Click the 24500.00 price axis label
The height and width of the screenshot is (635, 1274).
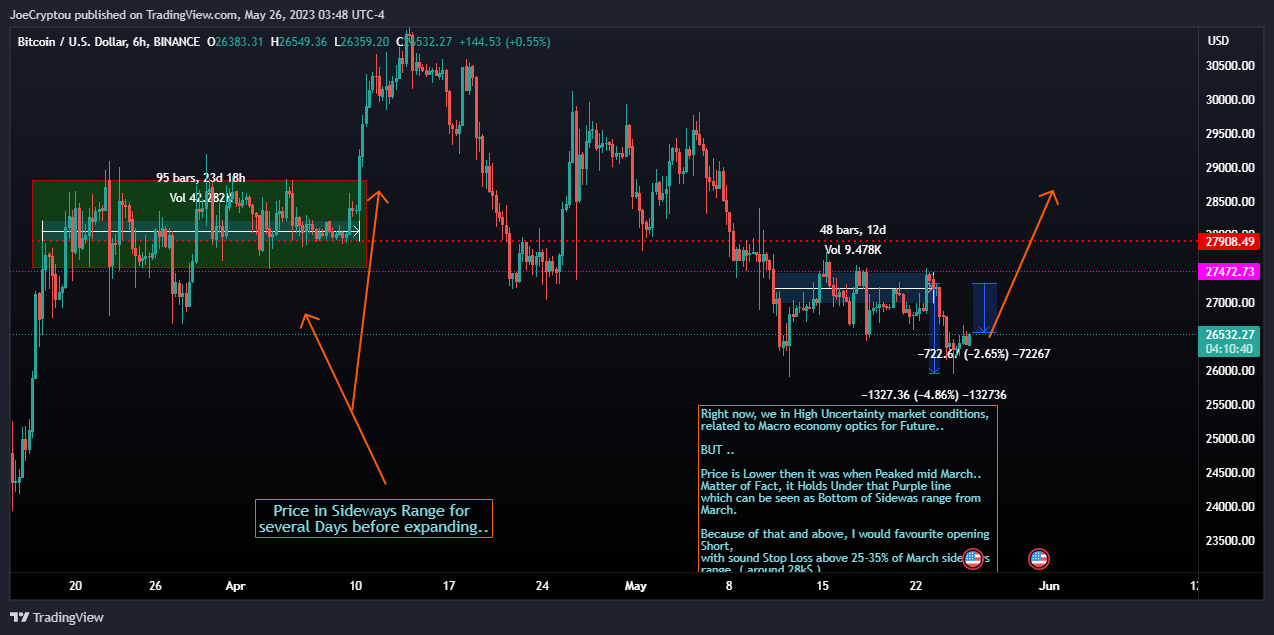(x=1231, y=473)
